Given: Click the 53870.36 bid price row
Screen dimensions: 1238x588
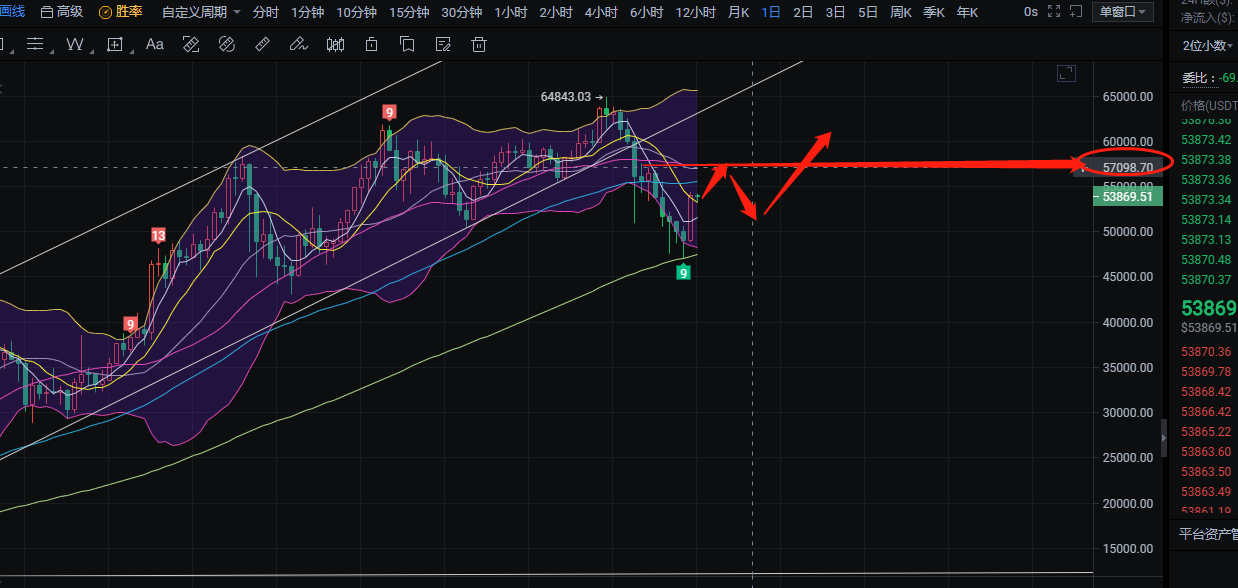Looking at the screenshot, I should 1207,352.
